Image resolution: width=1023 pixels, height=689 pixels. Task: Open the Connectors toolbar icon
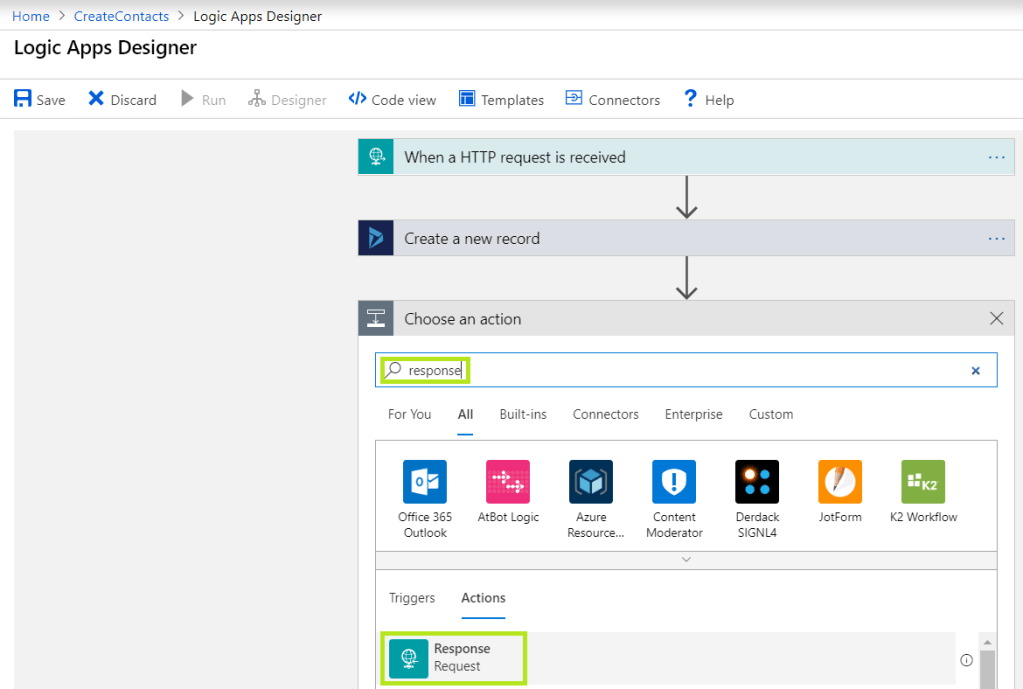pos(612,99)
